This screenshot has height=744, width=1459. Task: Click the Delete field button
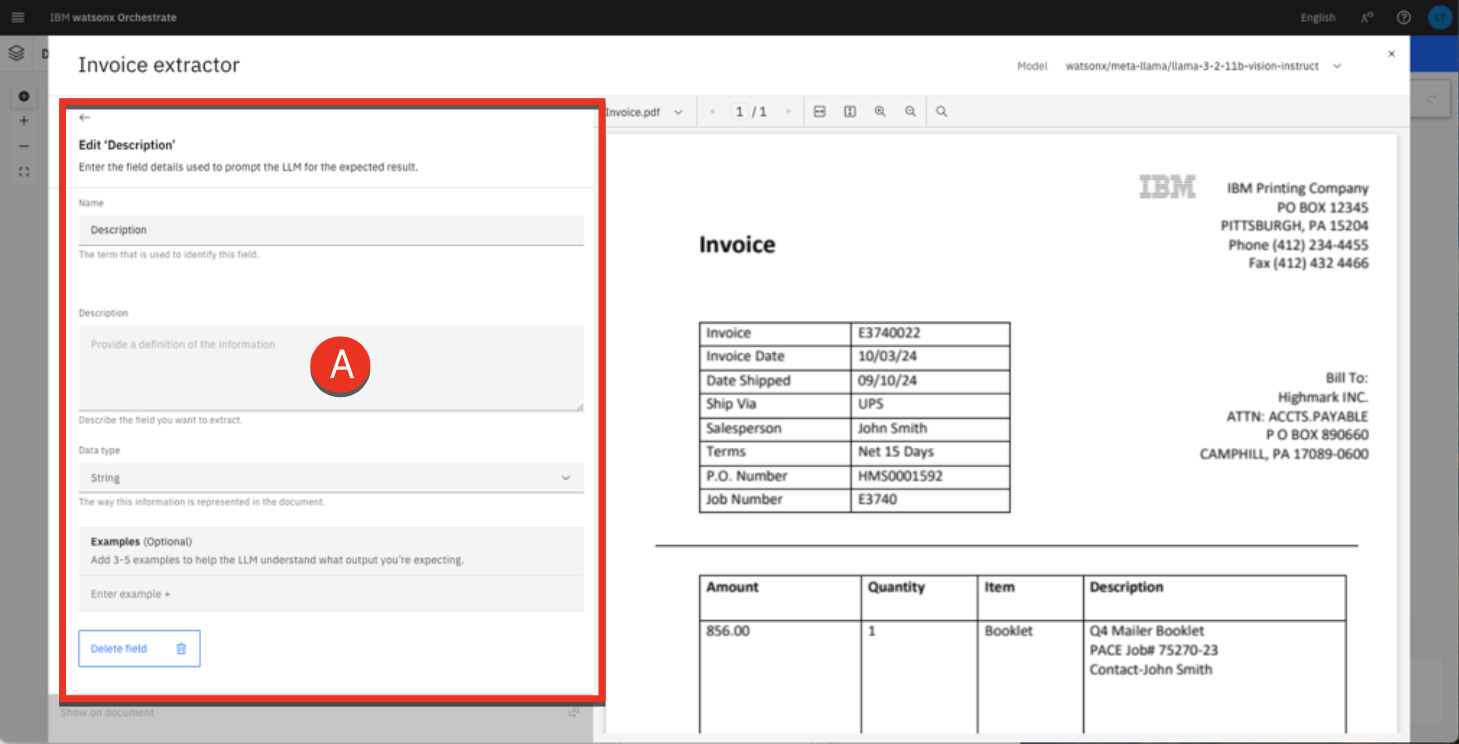click(139, 649)
